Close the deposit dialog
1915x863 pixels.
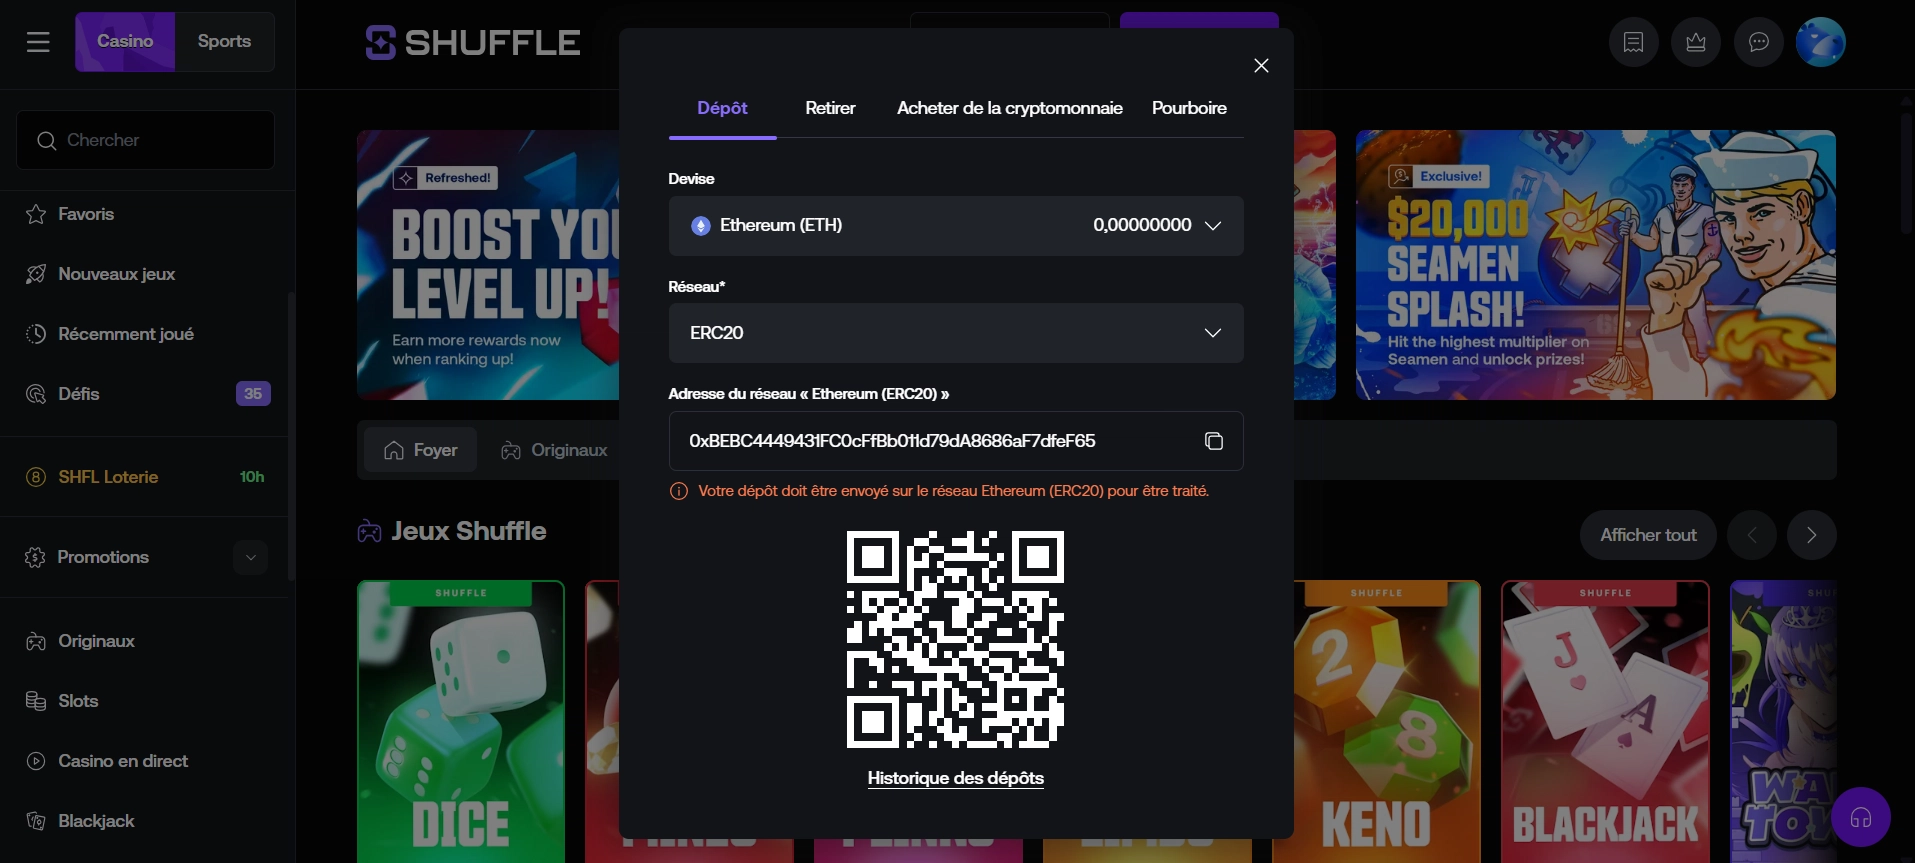[1261, 65]
